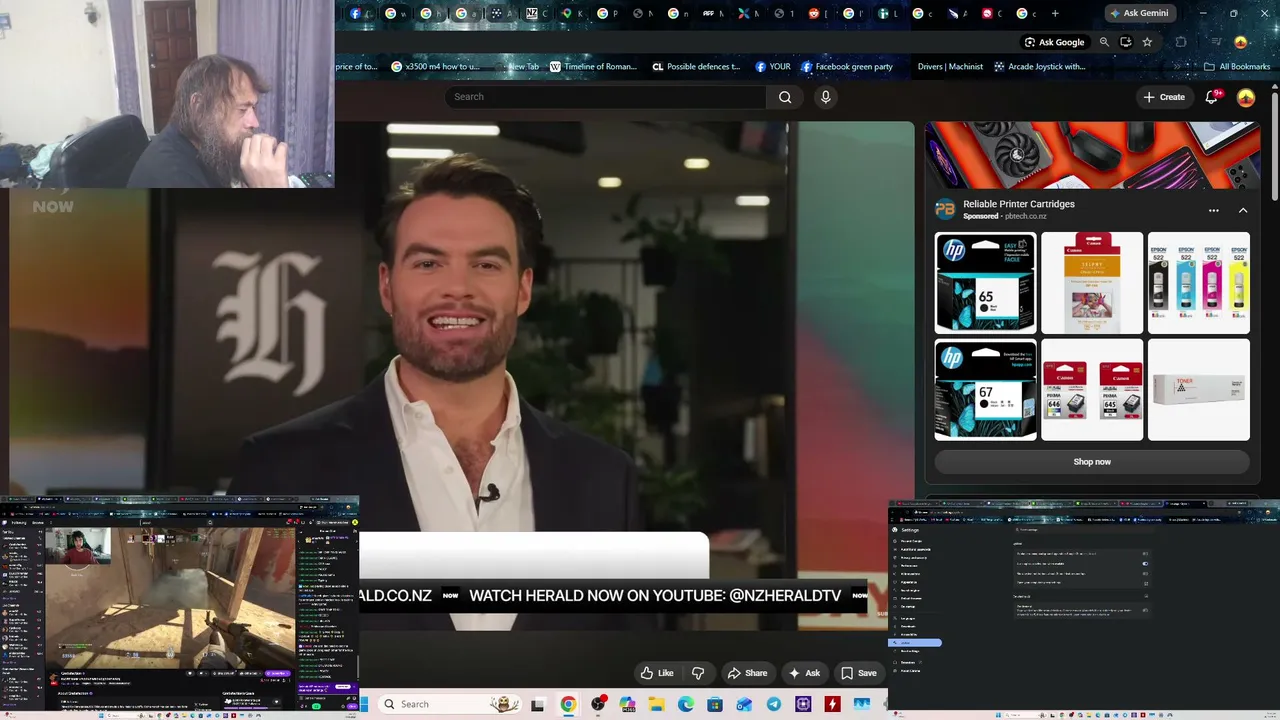1280x720 pixels.
Task: Open the 'YOUR' Facebook bookmark
Action: tap(773, 67)
